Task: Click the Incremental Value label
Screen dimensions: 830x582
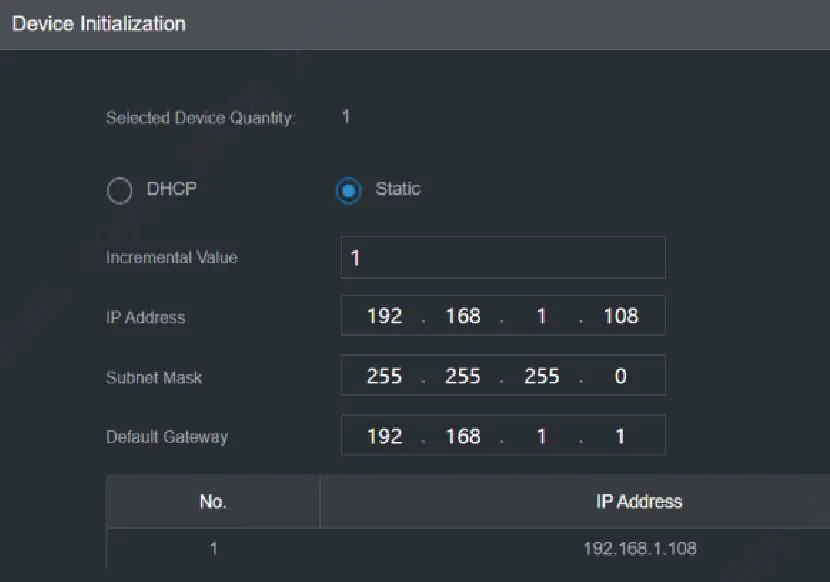Action: point(171,257)
